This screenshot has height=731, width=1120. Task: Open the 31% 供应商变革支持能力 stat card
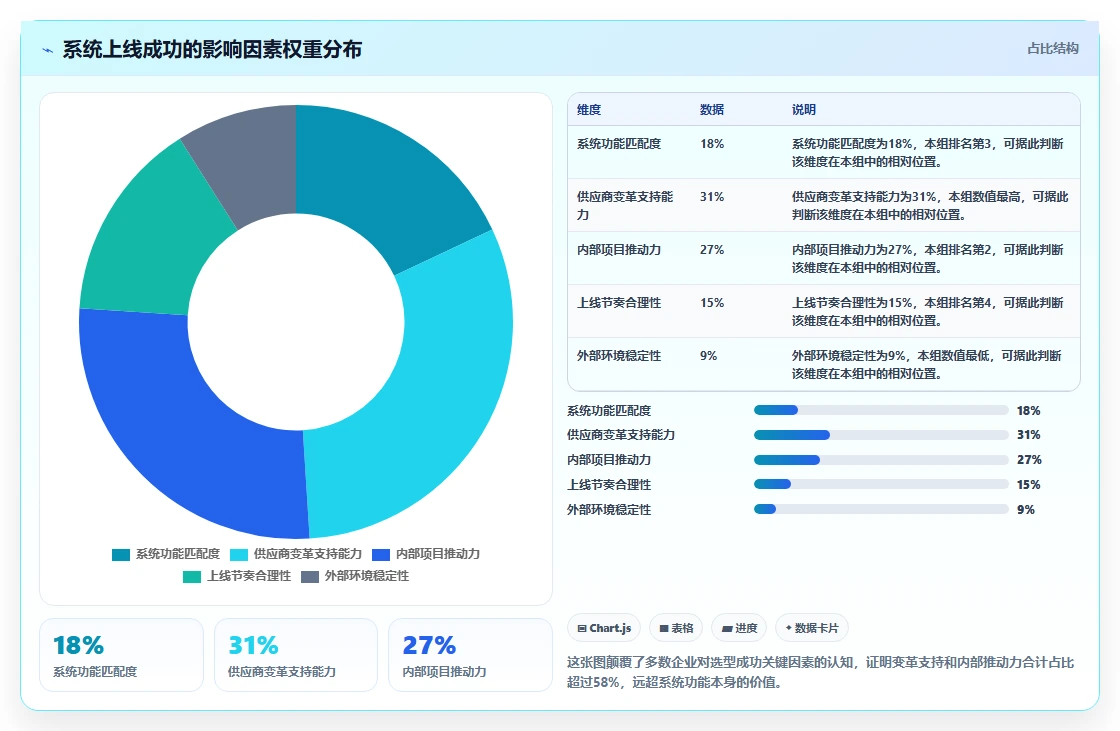[x=296, y=655]
